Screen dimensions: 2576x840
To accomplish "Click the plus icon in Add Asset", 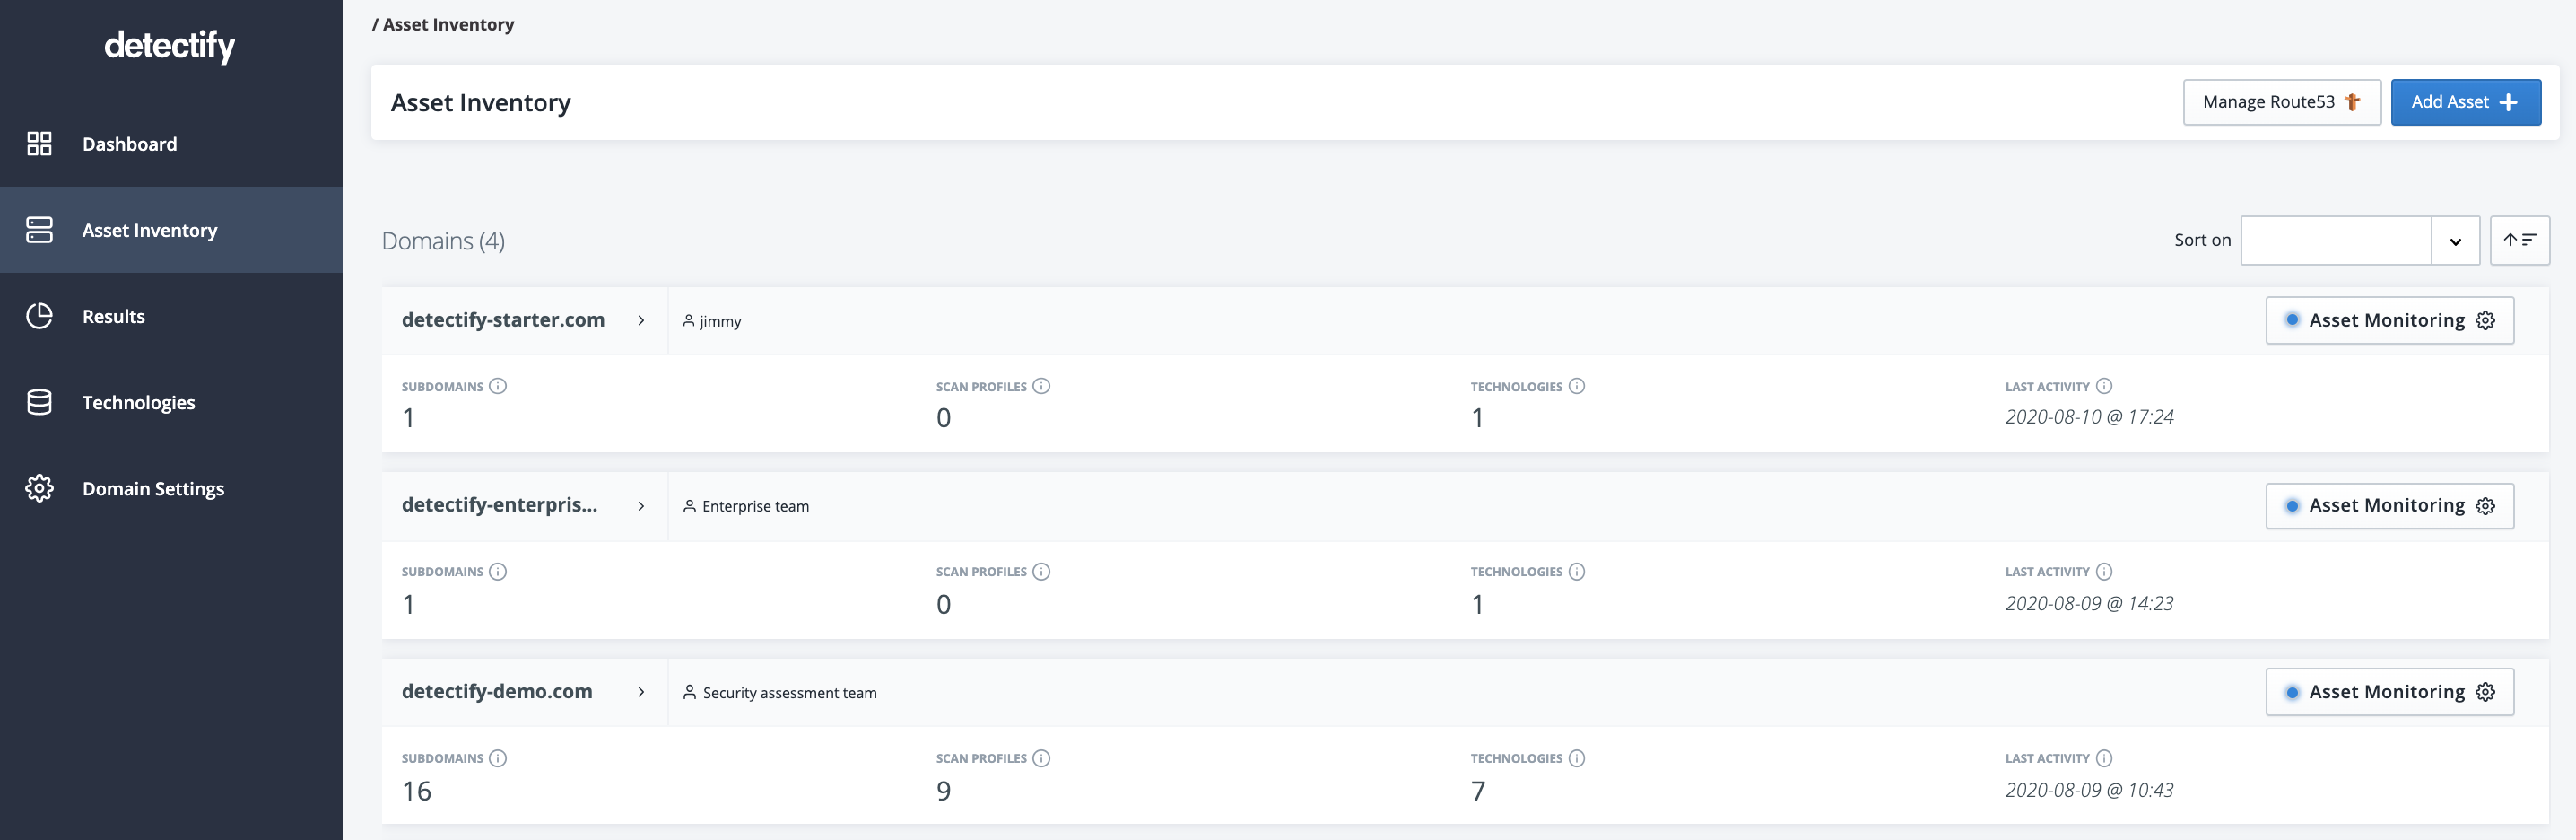I will click(2508, 102).
